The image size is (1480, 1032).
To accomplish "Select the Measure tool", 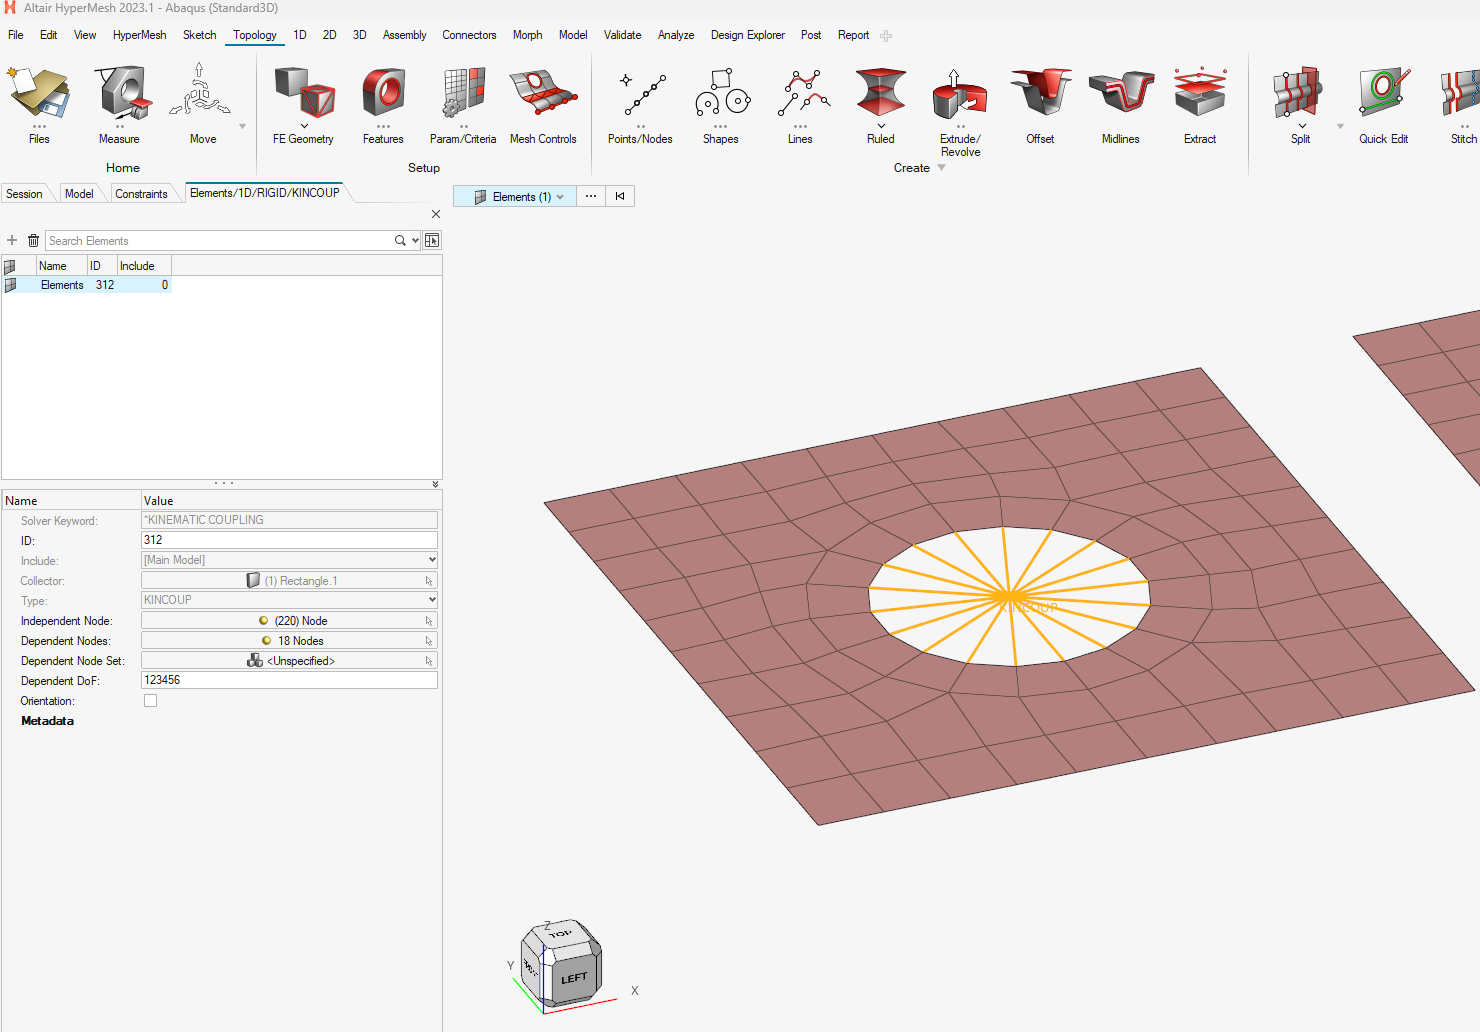I will 119,104.
